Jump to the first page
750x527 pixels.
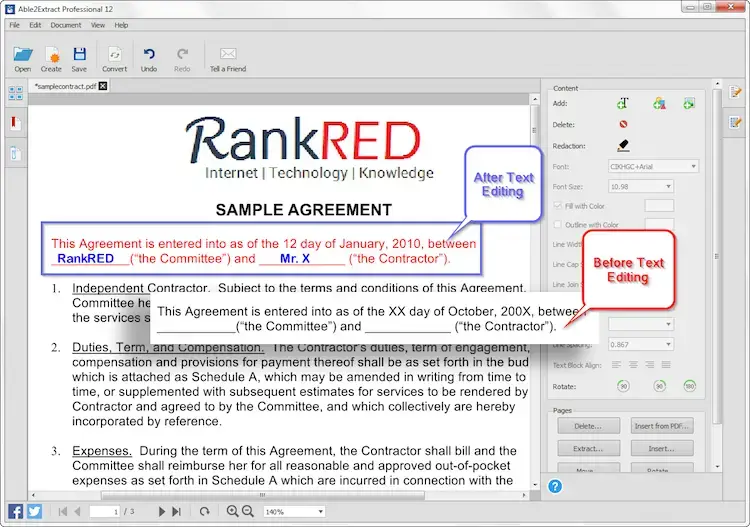[x=63, y=512]
